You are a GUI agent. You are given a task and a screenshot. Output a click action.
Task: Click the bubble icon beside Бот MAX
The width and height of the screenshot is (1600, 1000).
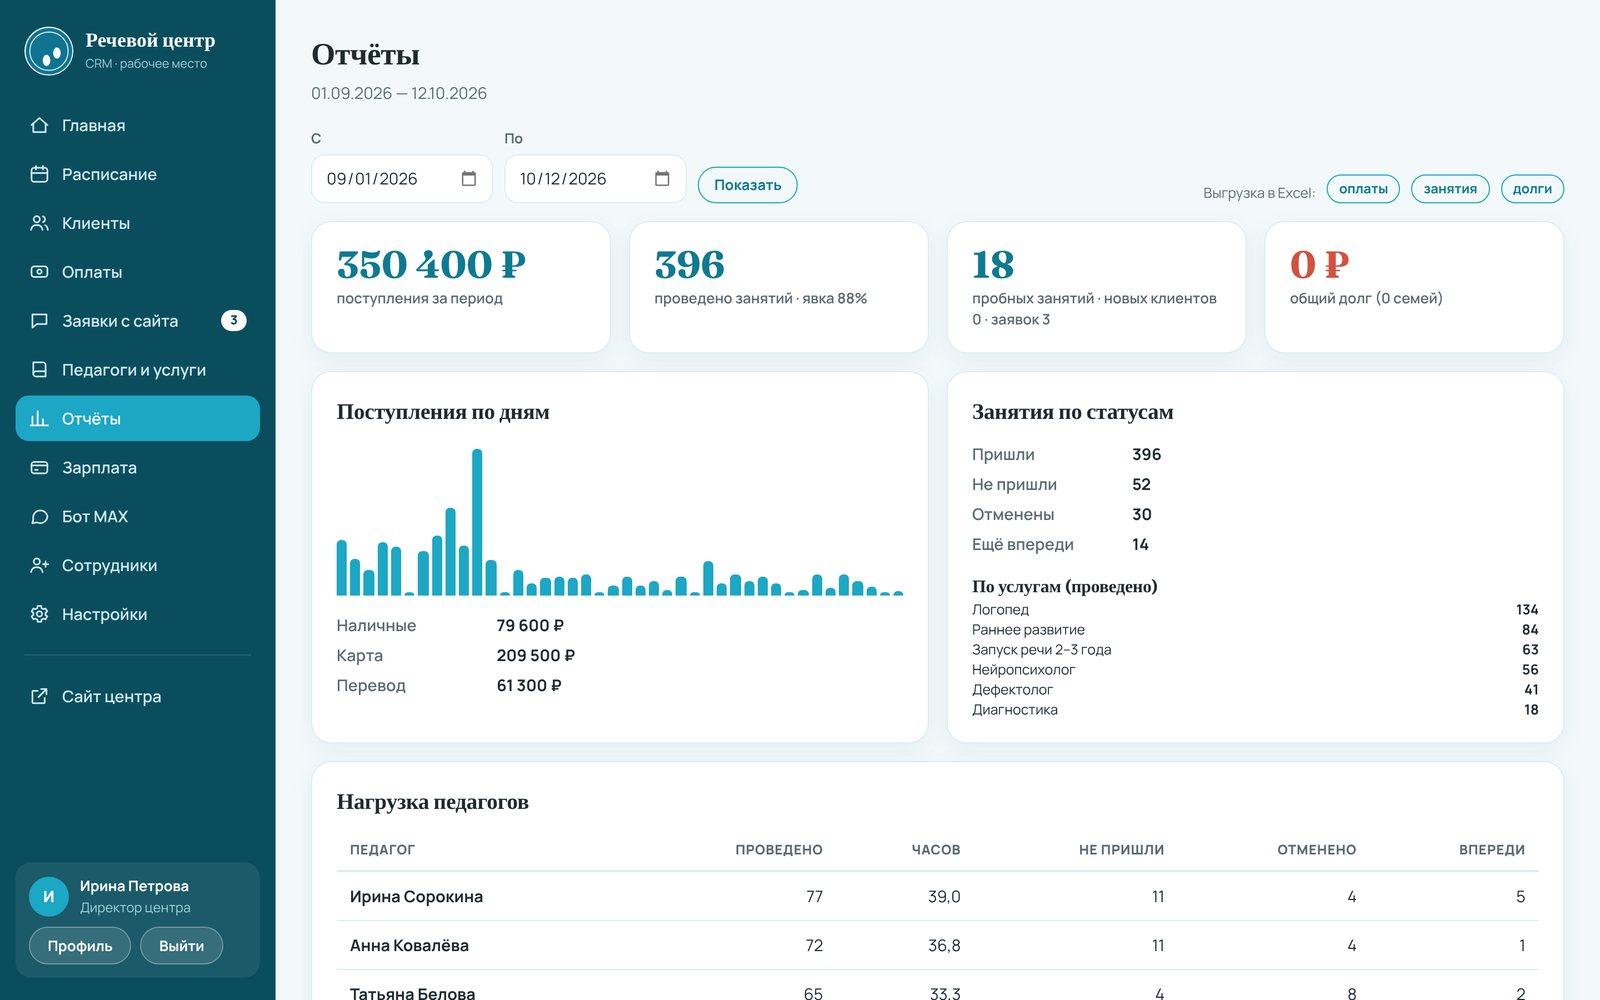click(x=39, y=516)
